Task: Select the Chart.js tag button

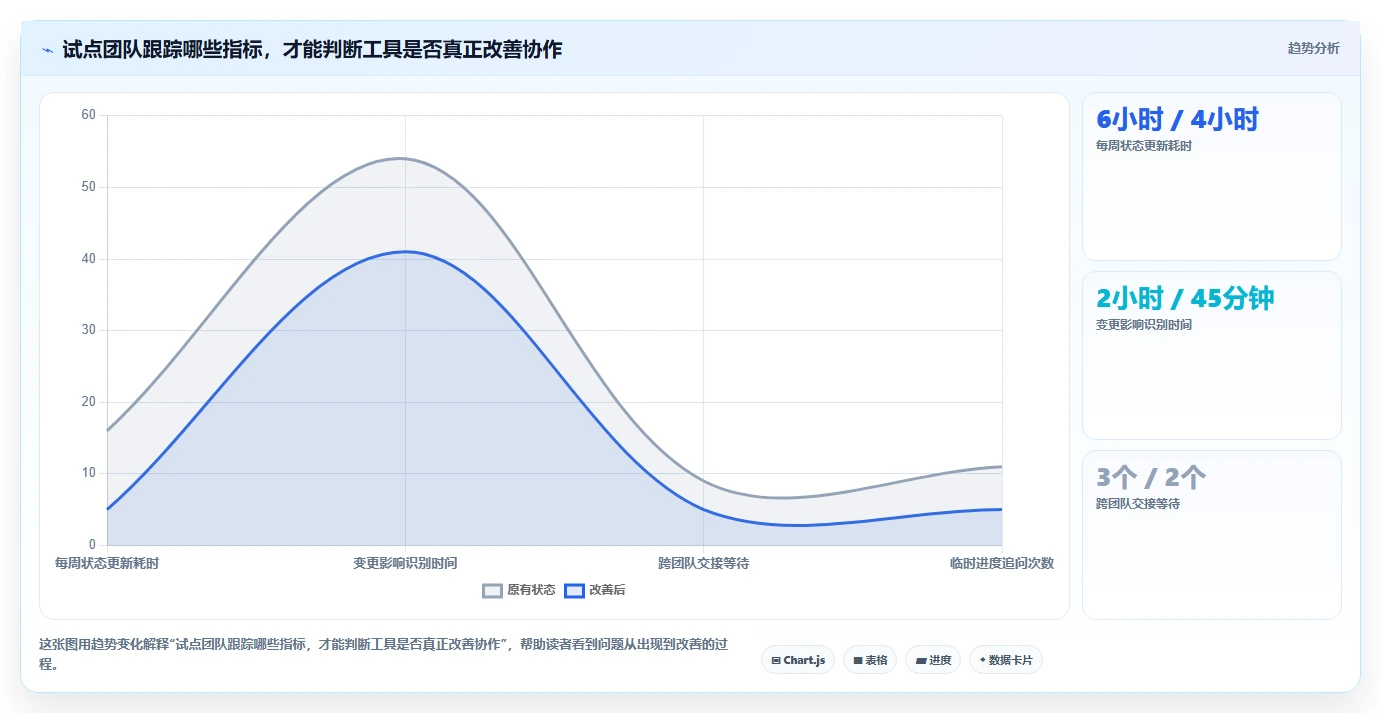Action: (798, 660)
